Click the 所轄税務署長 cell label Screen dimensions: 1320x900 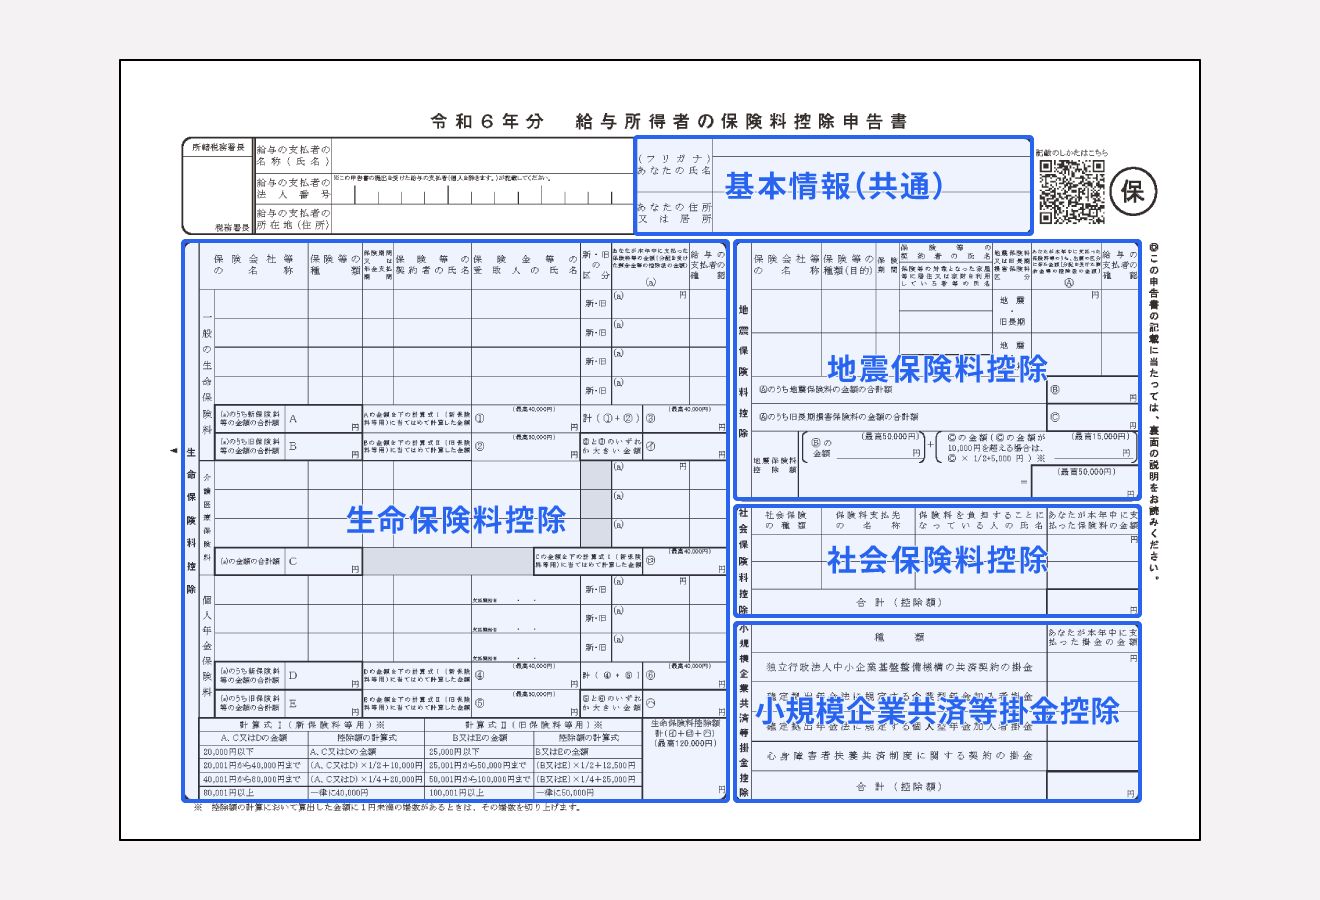(x=218, y=147)
